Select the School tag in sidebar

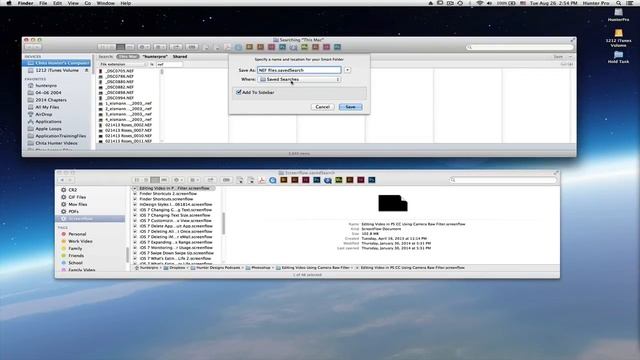pos(75,263)
